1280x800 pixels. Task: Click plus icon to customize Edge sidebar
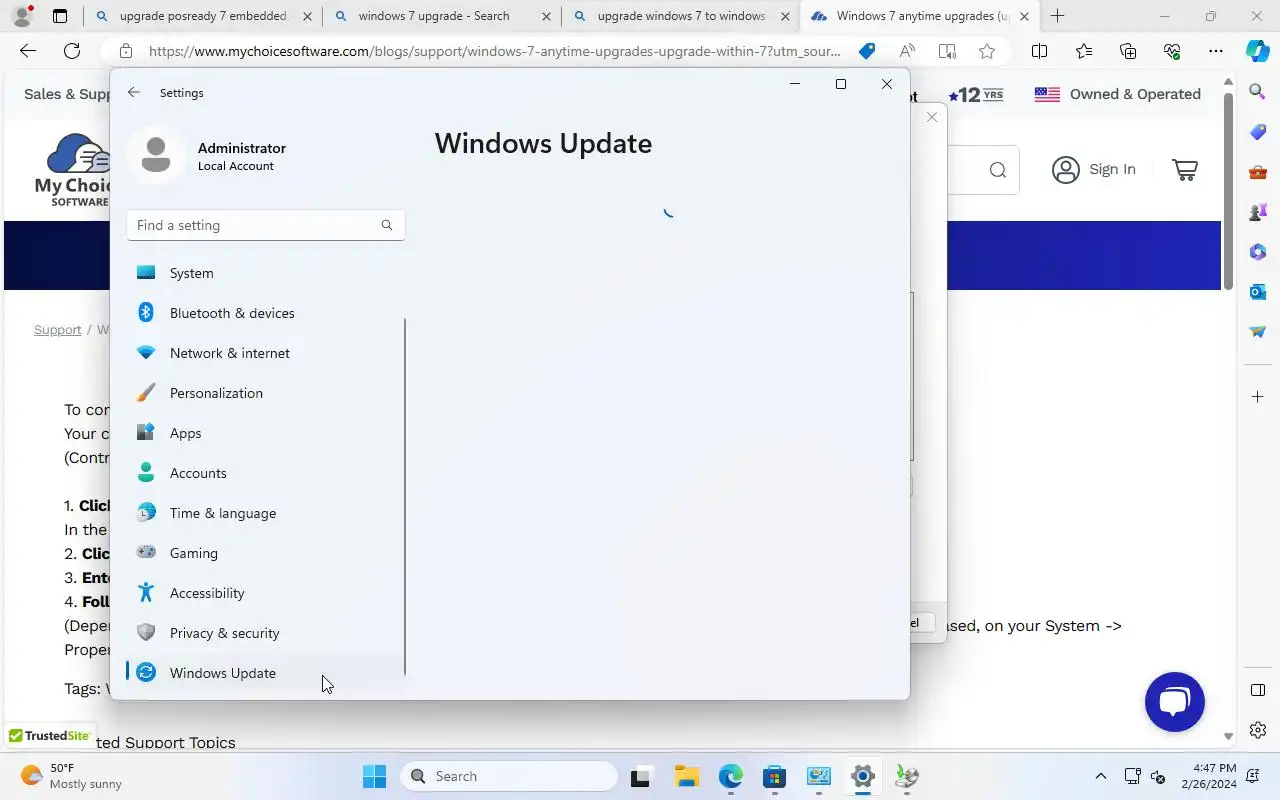(1258, 397)
